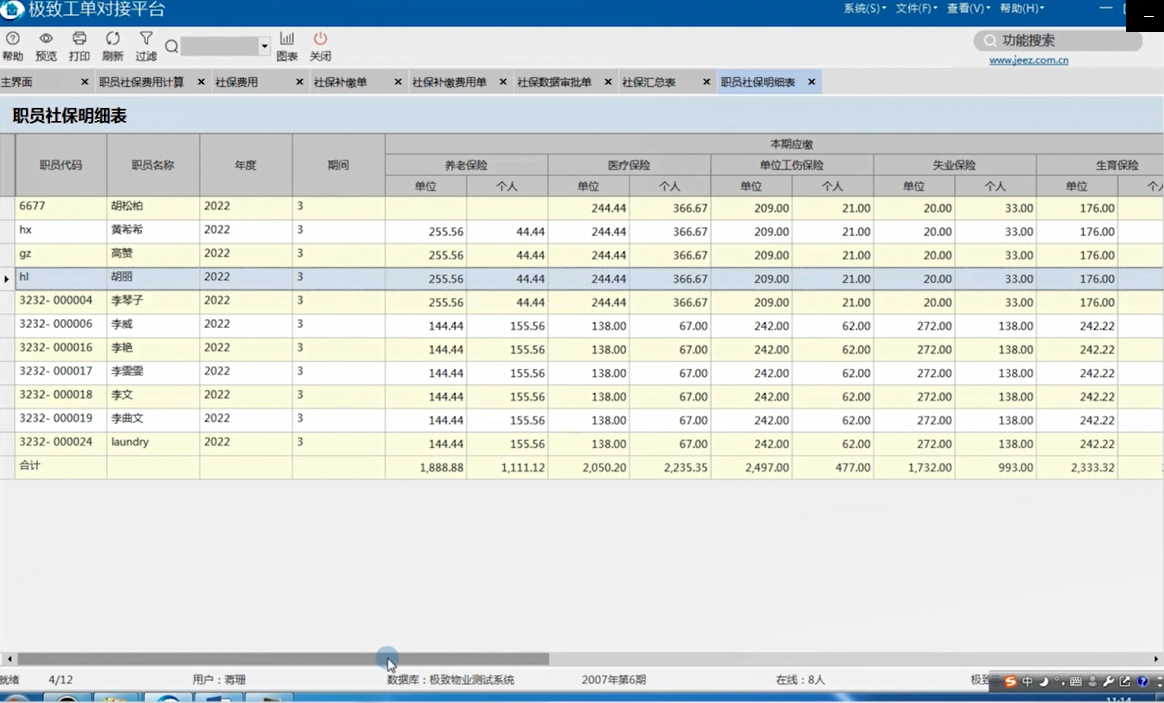Image resolution: width=1164 pixels, height=703 pixels.
Task: Close the 社保补缴单 tab
Action: click(398, 82)
